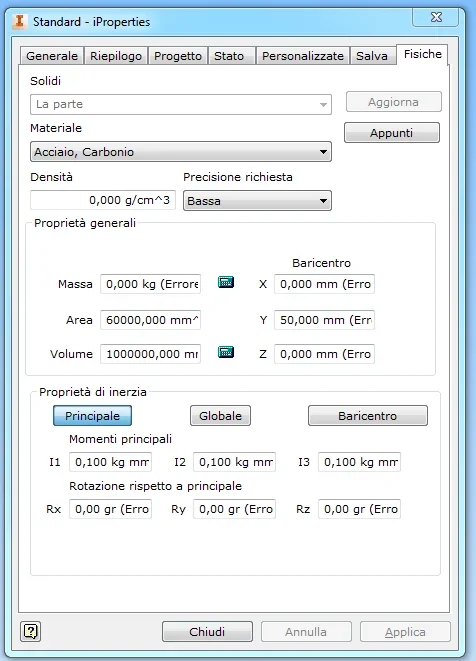Click the 'Precisione richiesta' label
The height and width of the screenshot is (661, 476).
pyautogui.click(x=238, y=177)
